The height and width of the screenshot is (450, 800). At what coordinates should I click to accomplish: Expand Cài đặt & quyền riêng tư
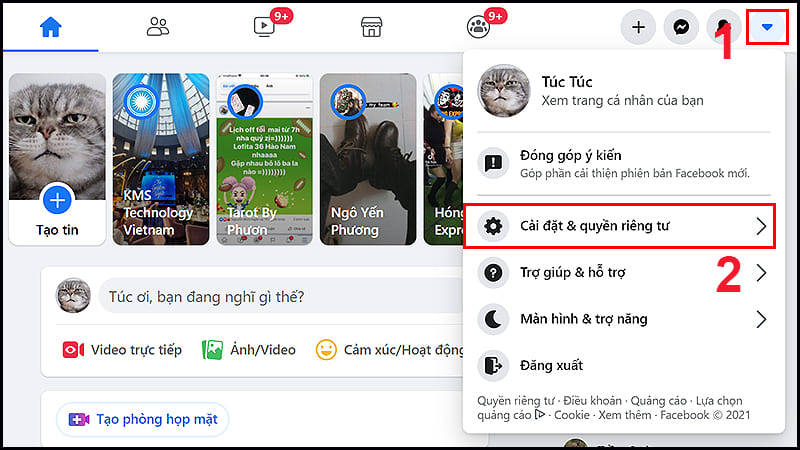[620, 226]
